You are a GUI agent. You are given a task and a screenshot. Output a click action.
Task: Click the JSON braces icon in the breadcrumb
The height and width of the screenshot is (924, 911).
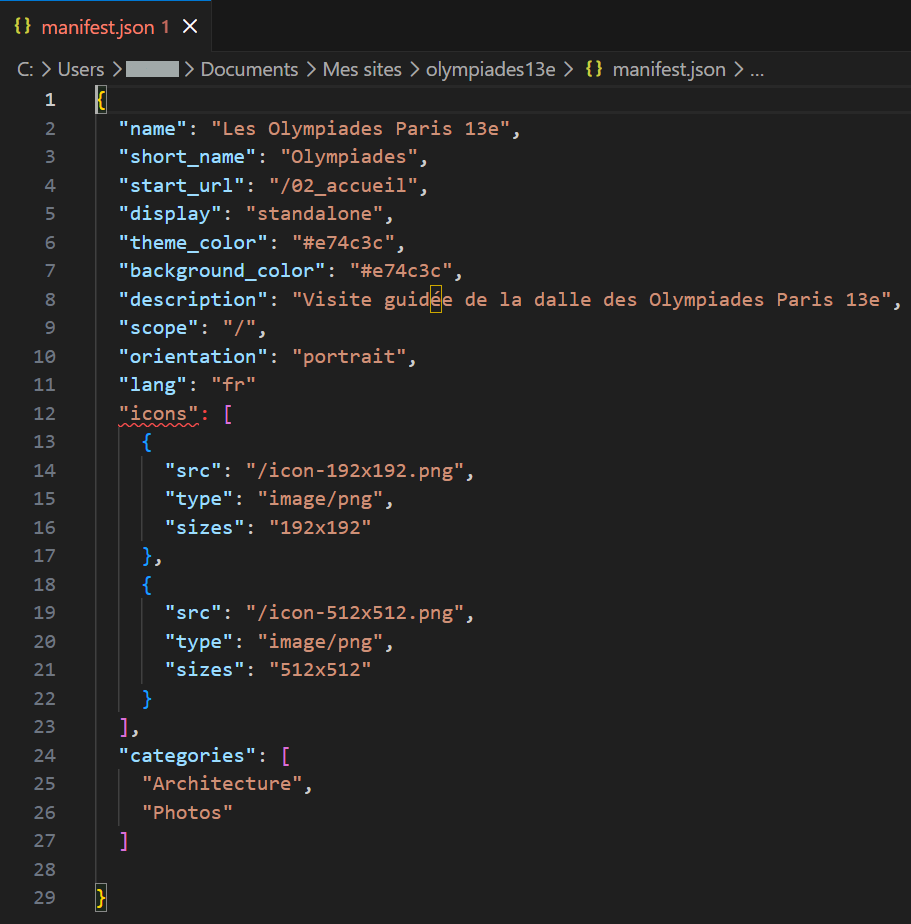594,70
